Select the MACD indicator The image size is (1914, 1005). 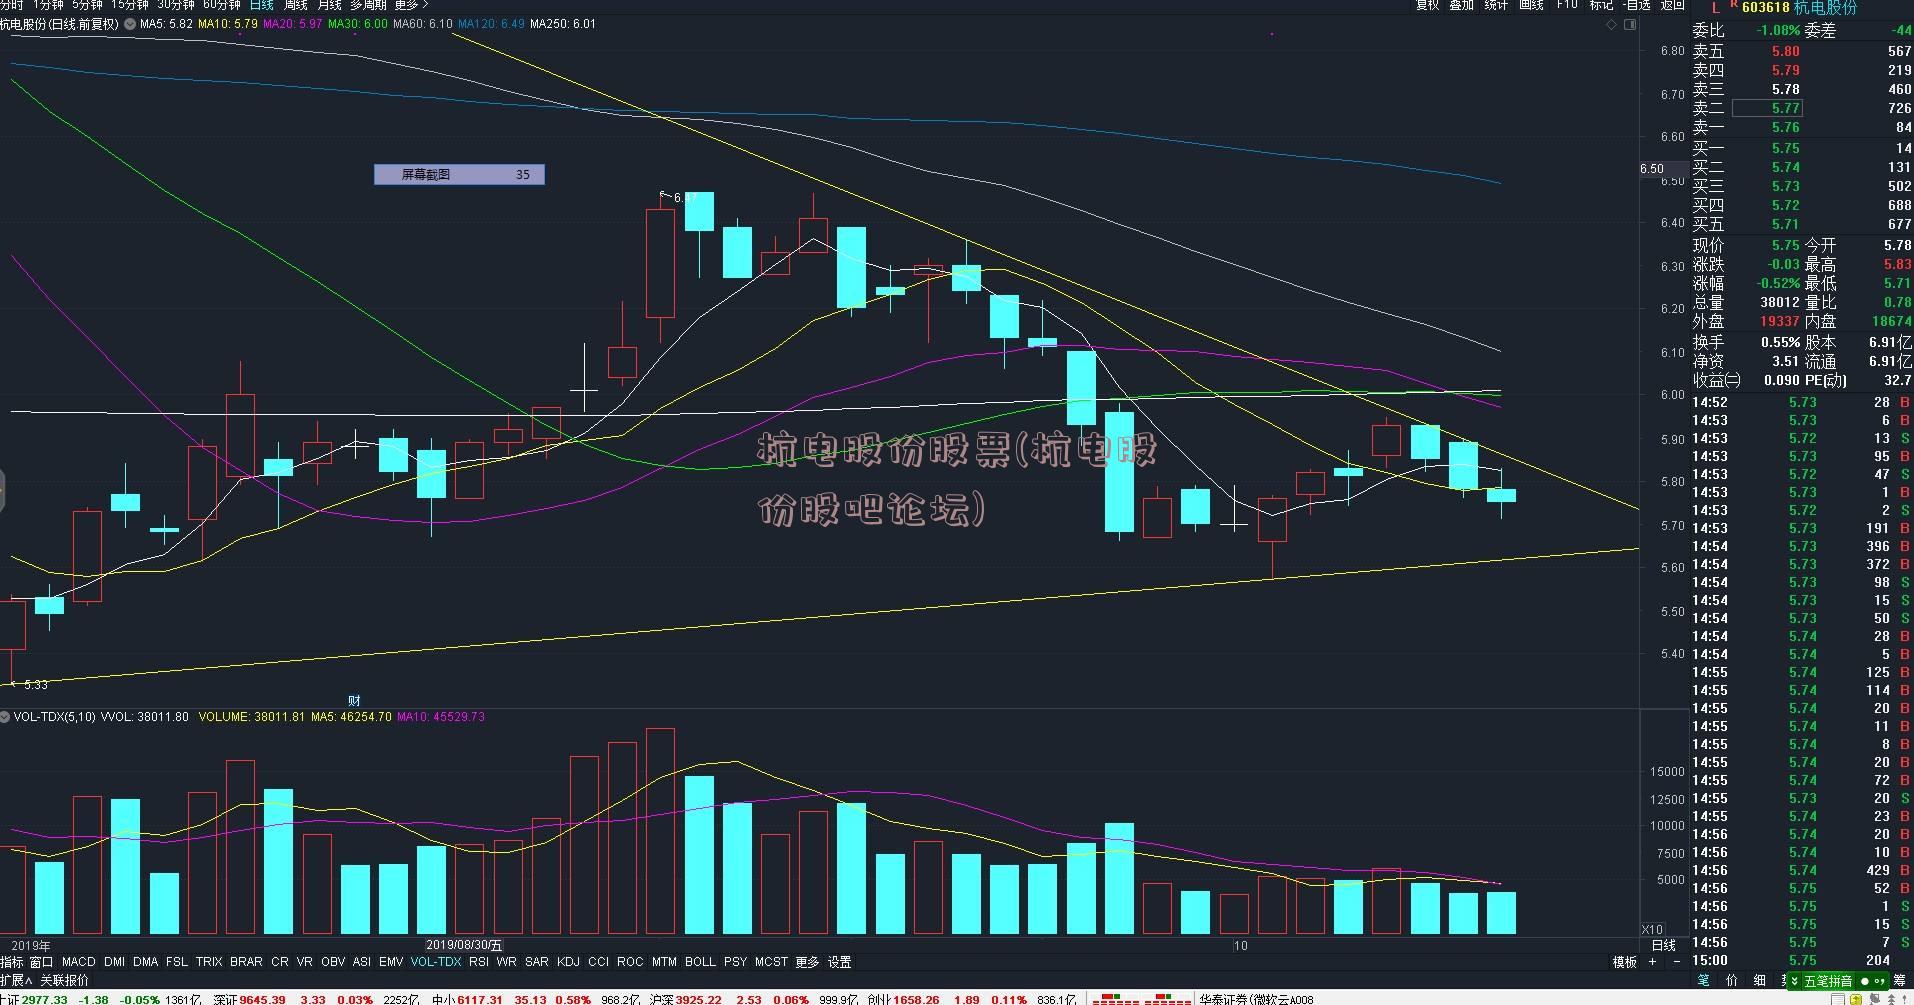coord(78,962)
